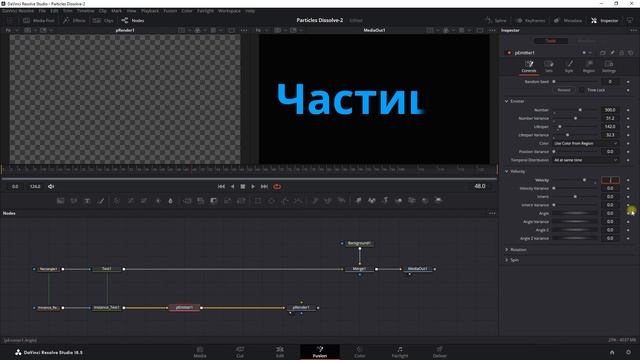Adjust the Velocity slider handle
The image size is (640, 360).
tap(584, 180)
